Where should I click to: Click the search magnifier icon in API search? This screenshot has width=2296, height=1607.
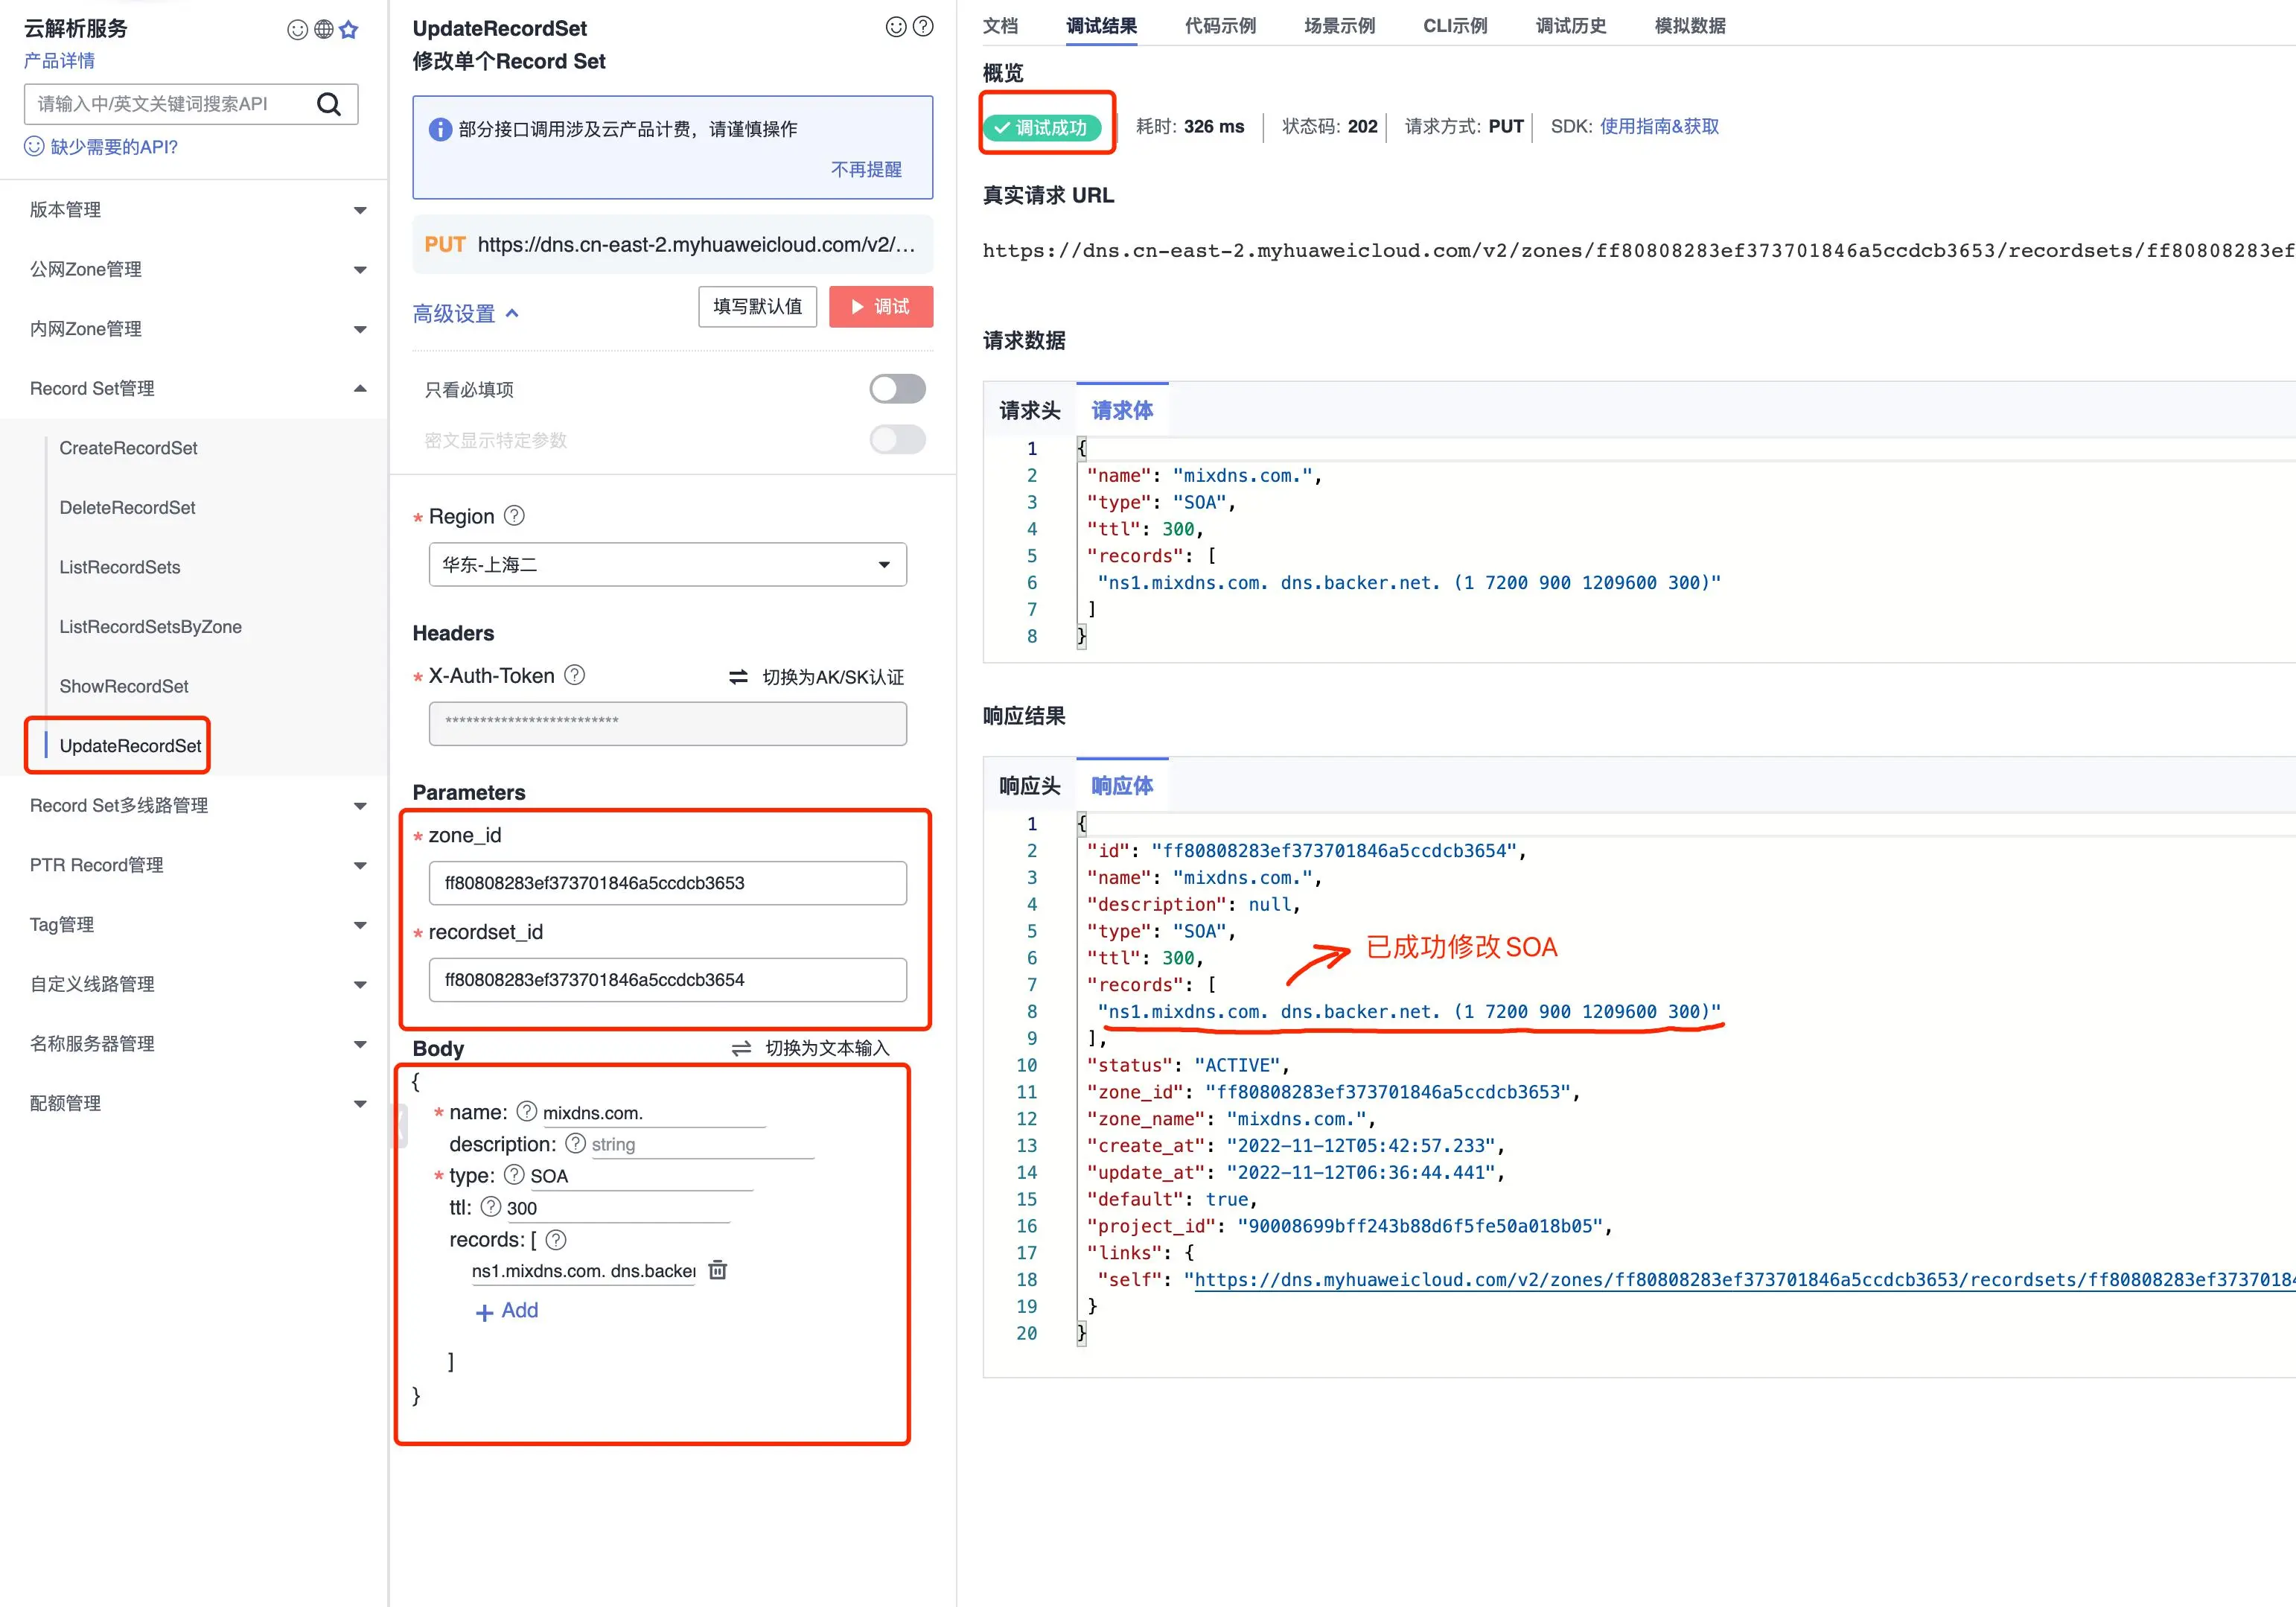coord(329,104)
